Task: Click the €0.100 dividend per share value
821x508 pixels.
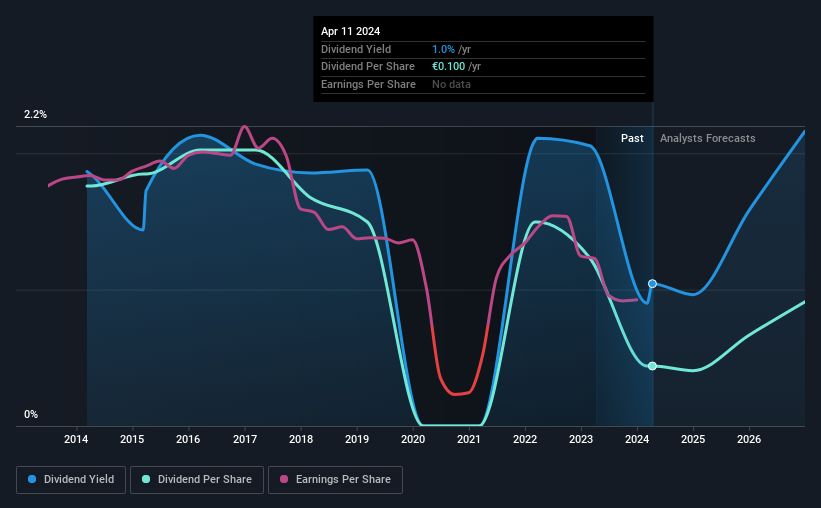Action: pyautogui.click(x=449, y=67)
